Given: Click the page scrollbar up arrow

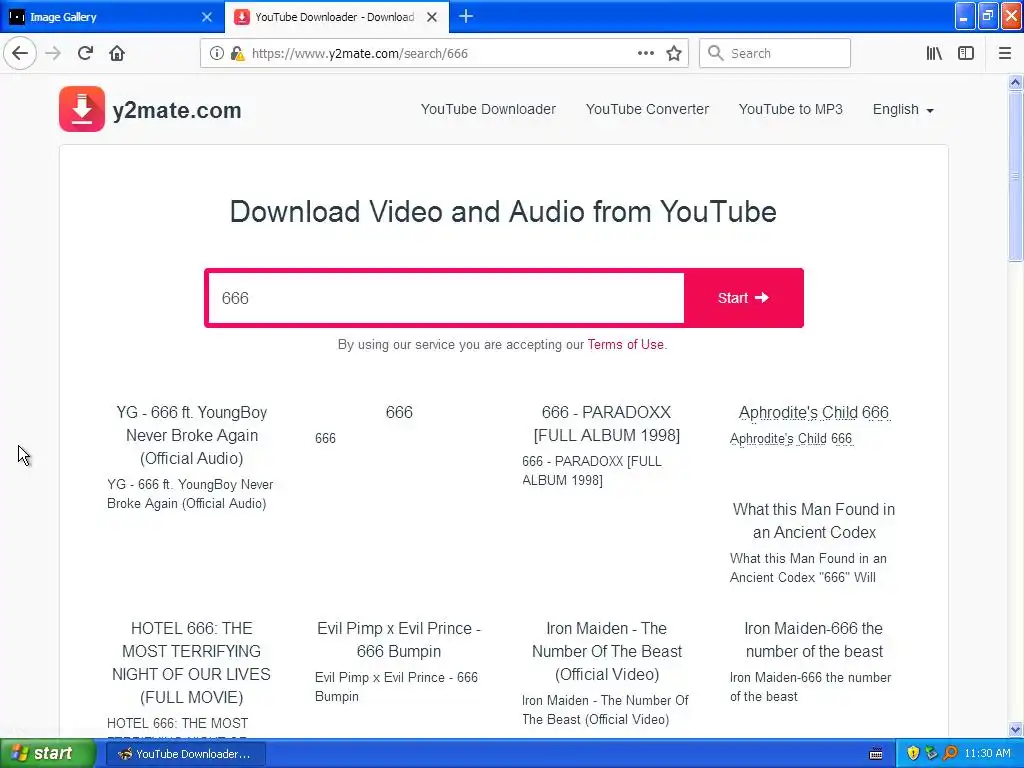Looking at the screenshot, I should (x=1015, y=82).
